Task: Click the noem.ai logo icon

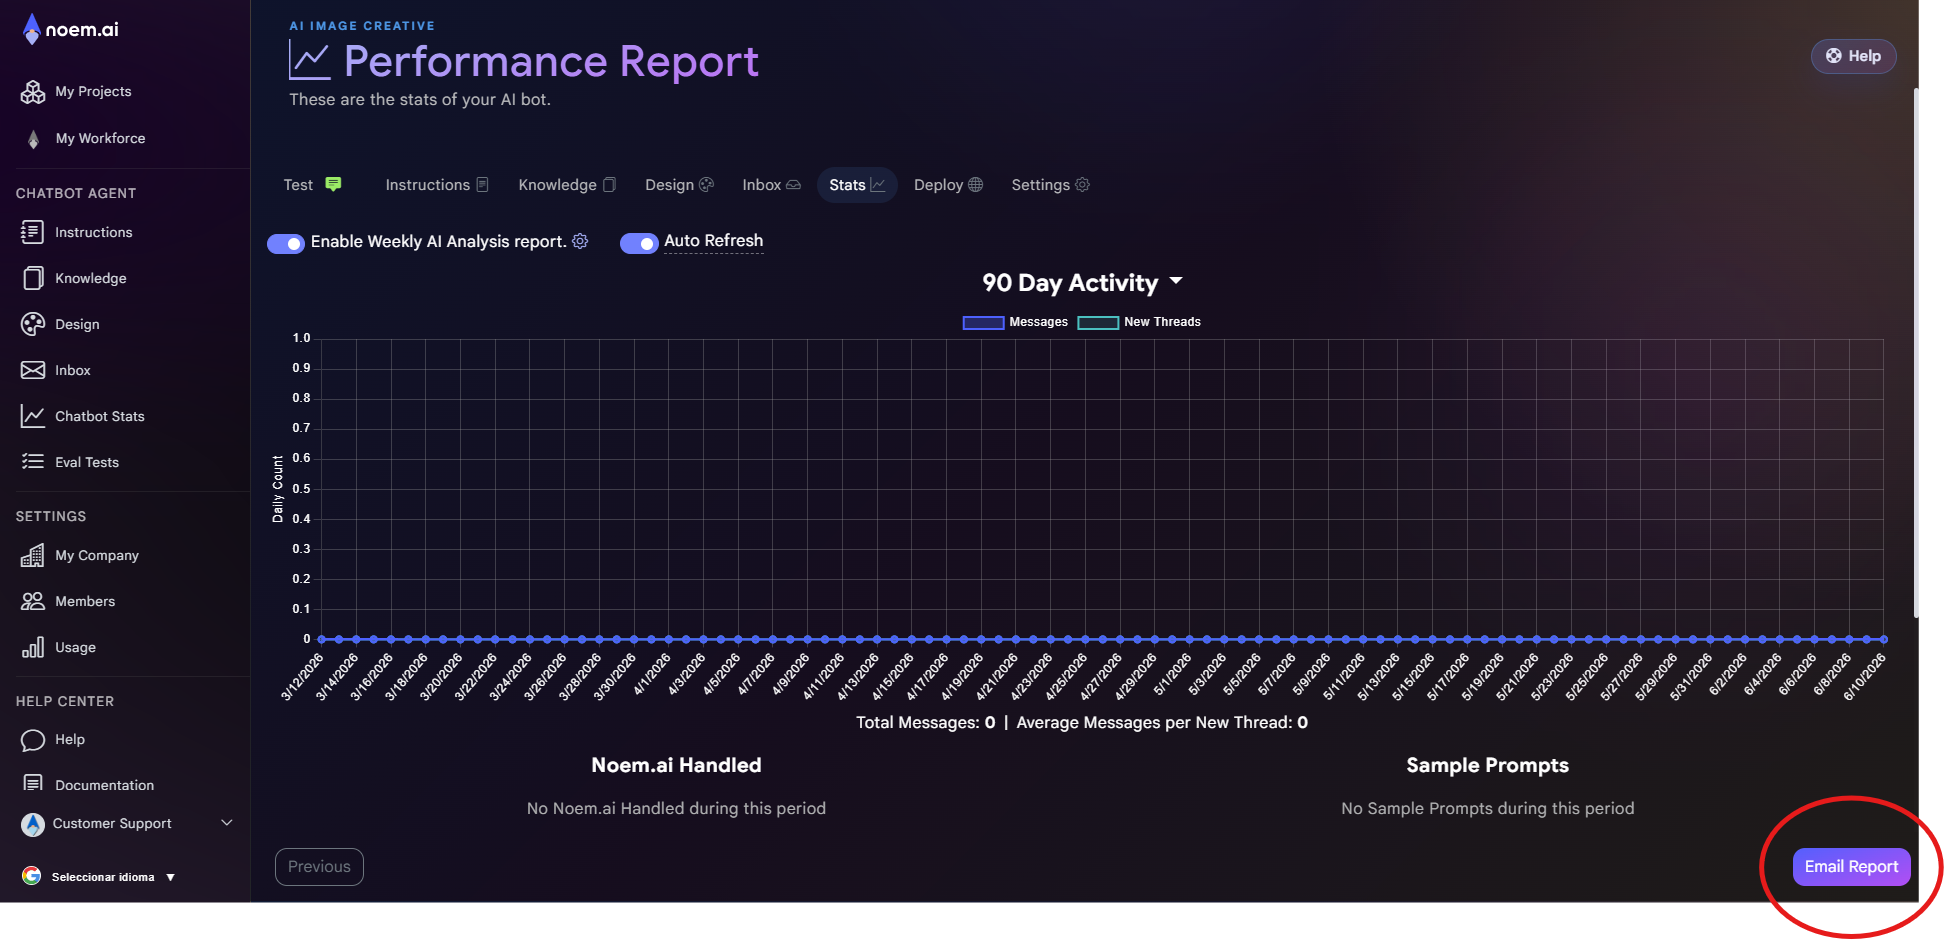Action: pos(32,29)
